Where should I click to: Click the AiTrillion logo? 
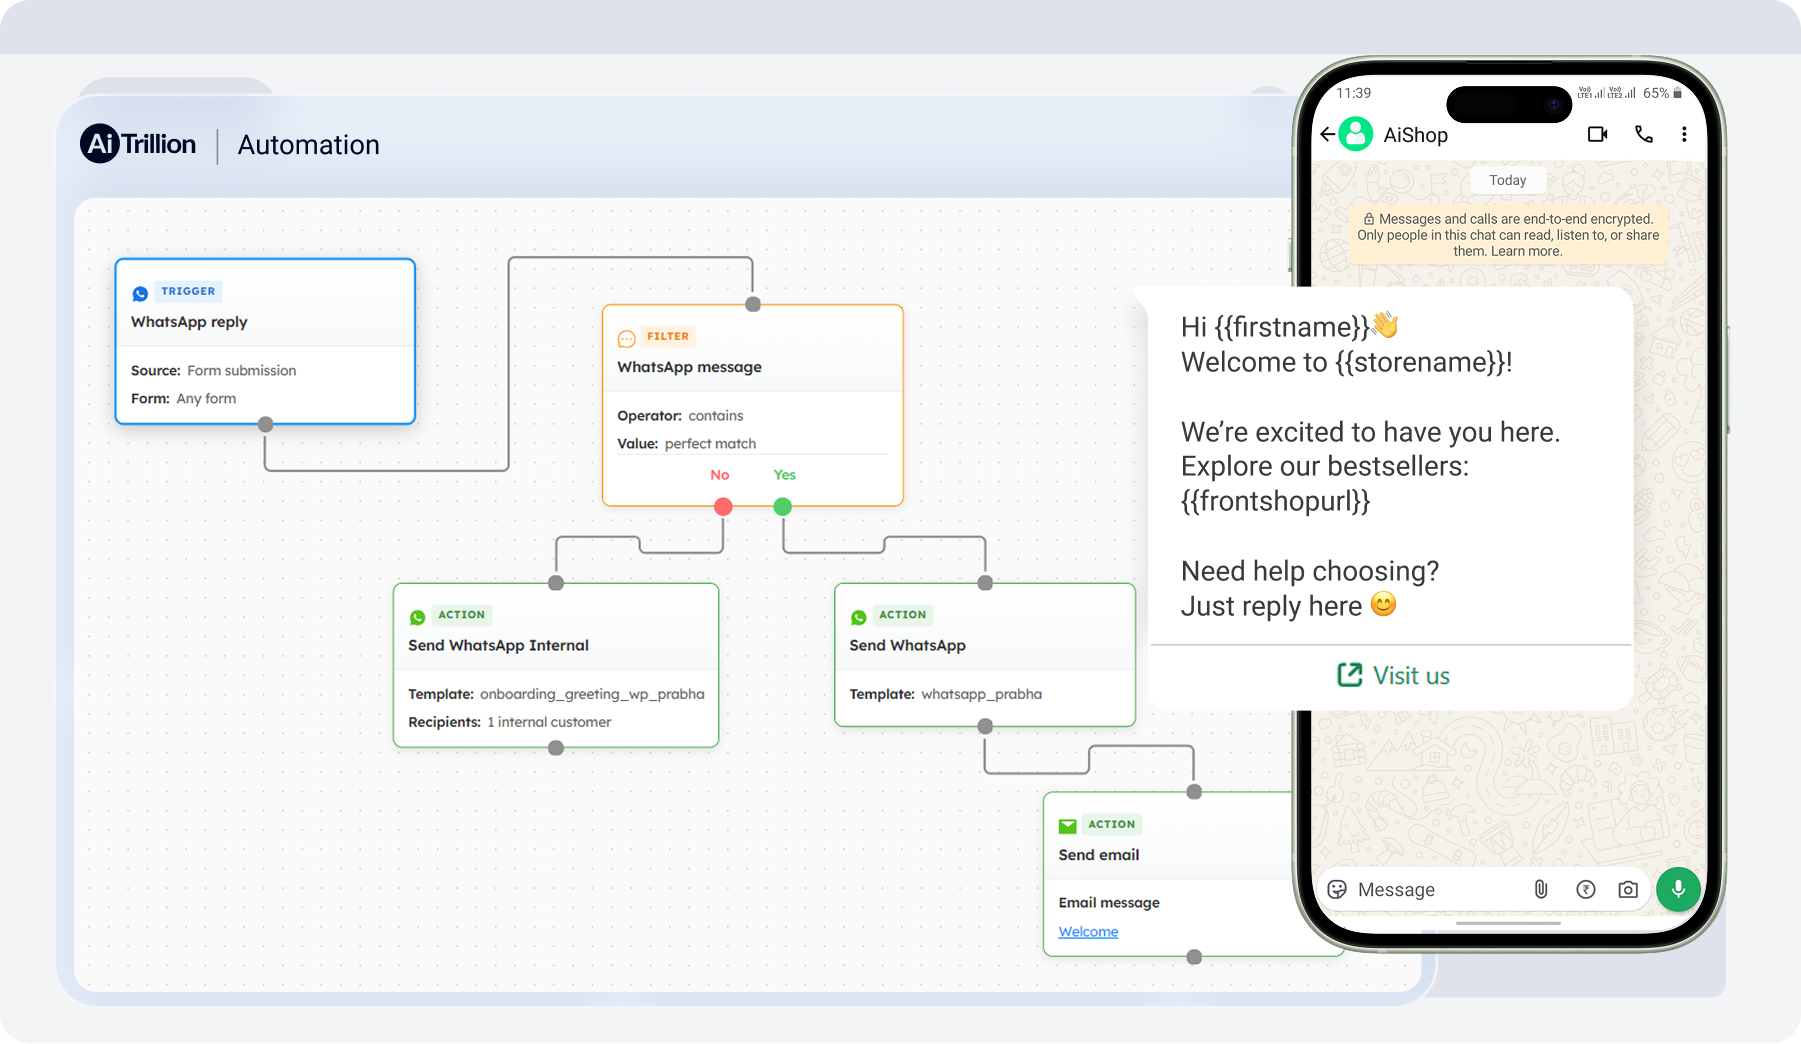(x=138, y=144)
